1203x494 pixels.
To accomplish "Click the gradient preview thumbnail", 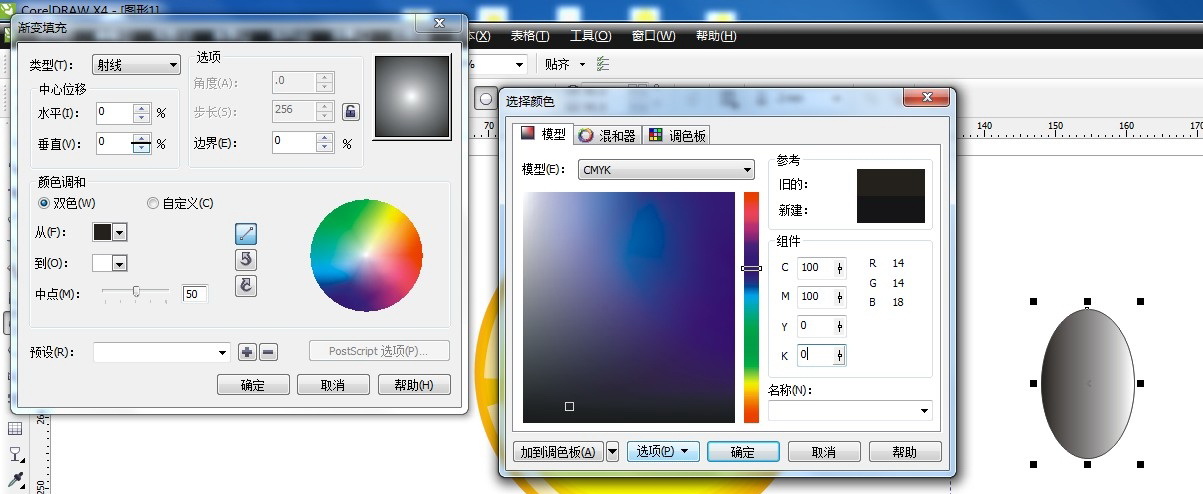I will 412,96.
